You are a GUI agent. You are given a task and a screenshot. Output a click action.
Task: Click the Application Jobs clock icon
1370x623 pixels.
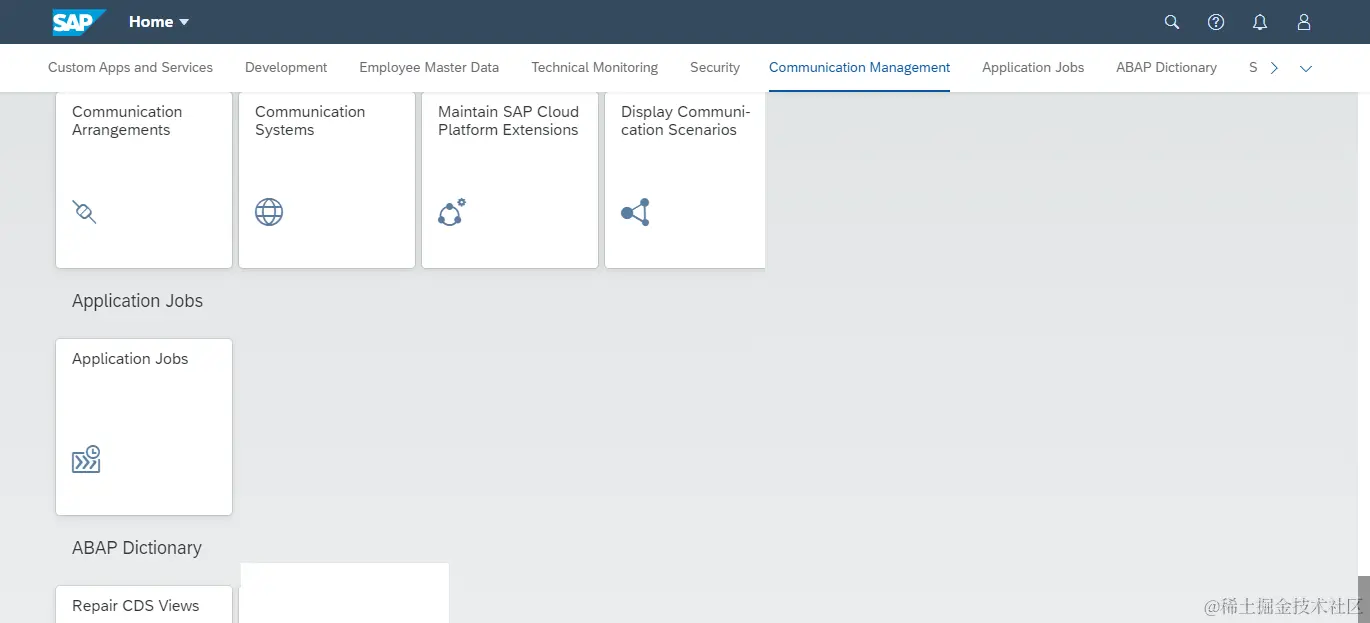(x=86, y=459)
